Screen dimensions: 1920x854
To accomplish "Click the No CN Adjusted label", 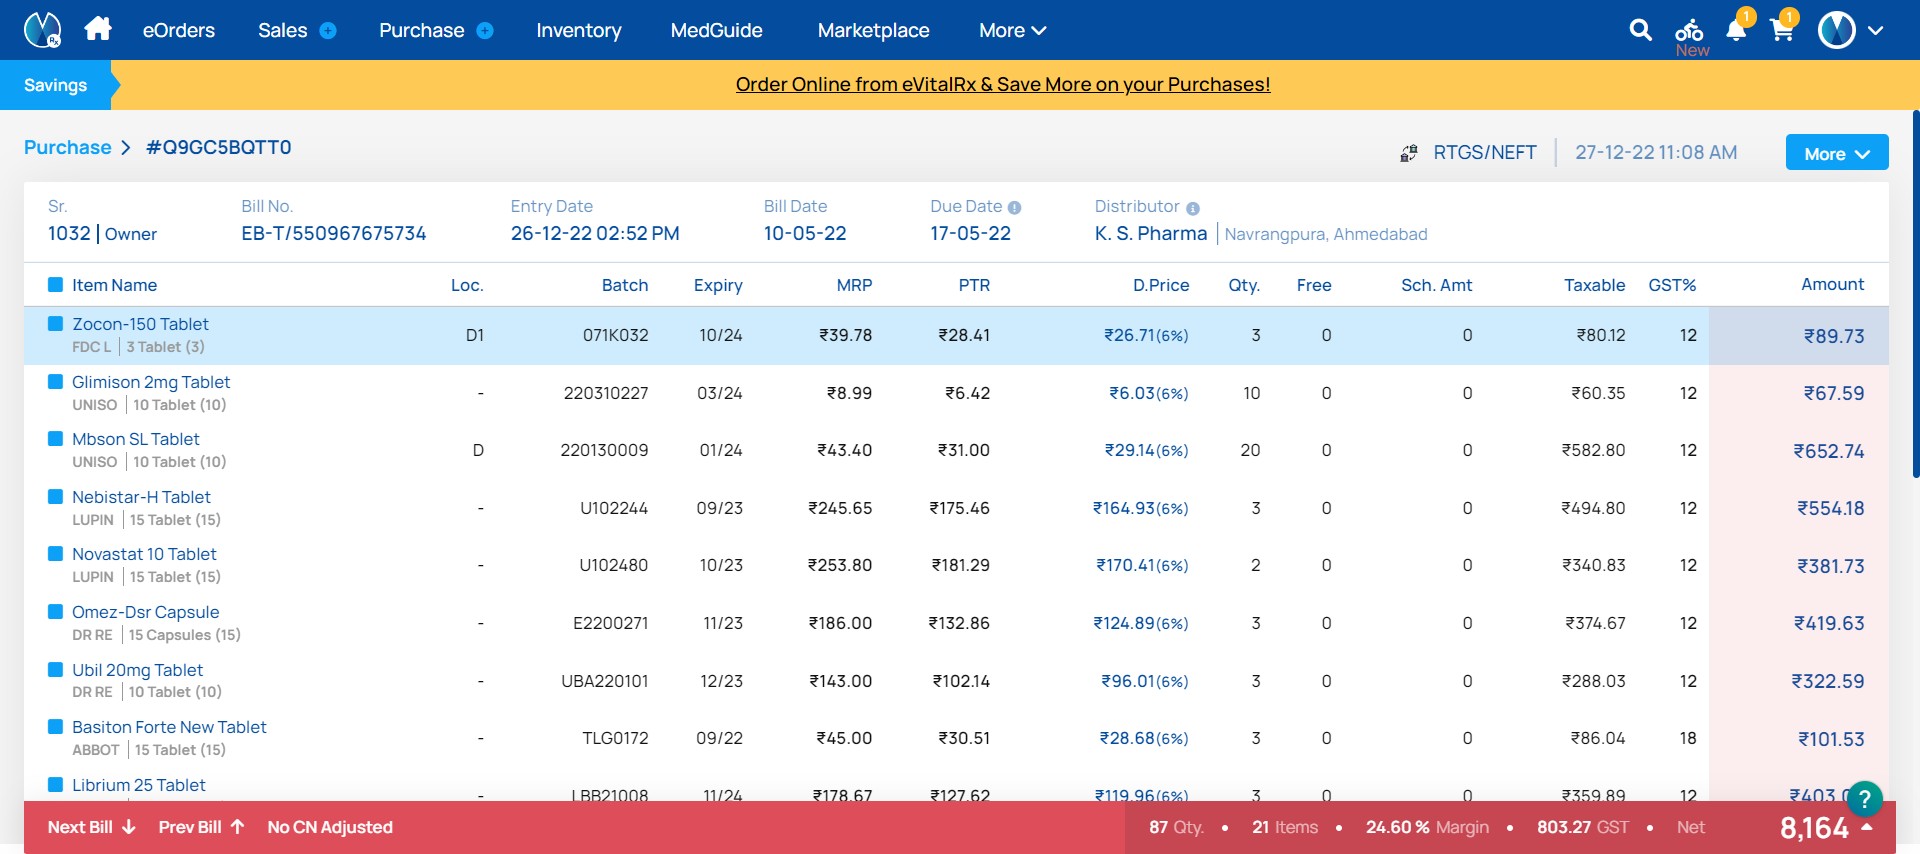I will pyautogui.click(x=330, y=827).
